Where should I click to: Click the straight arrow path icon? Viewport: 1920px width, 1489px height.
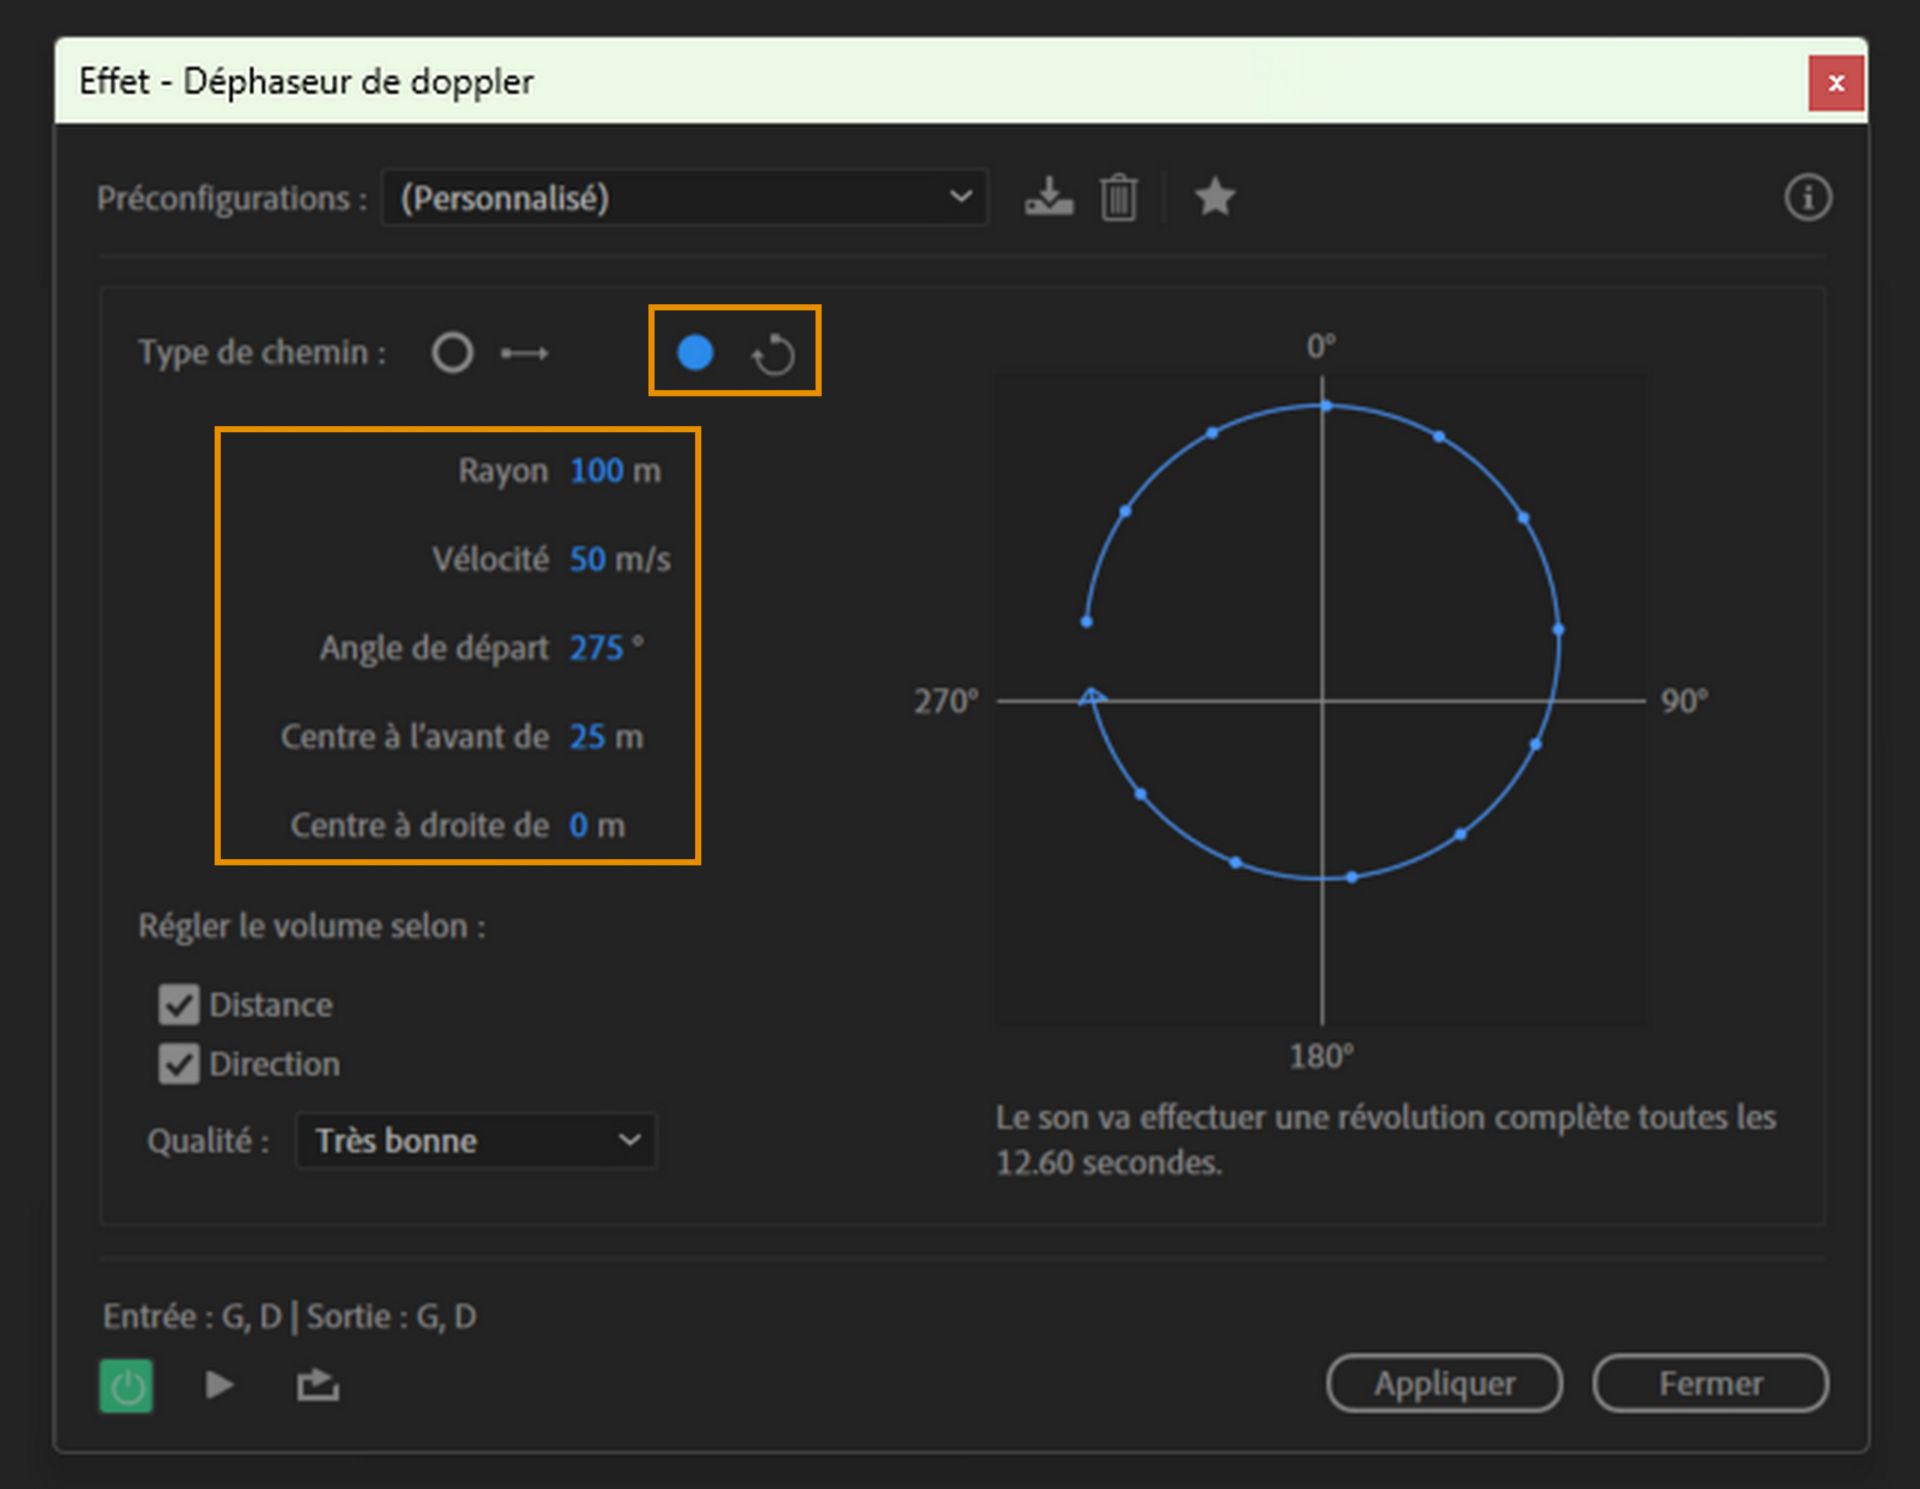(x=525, y=353)
